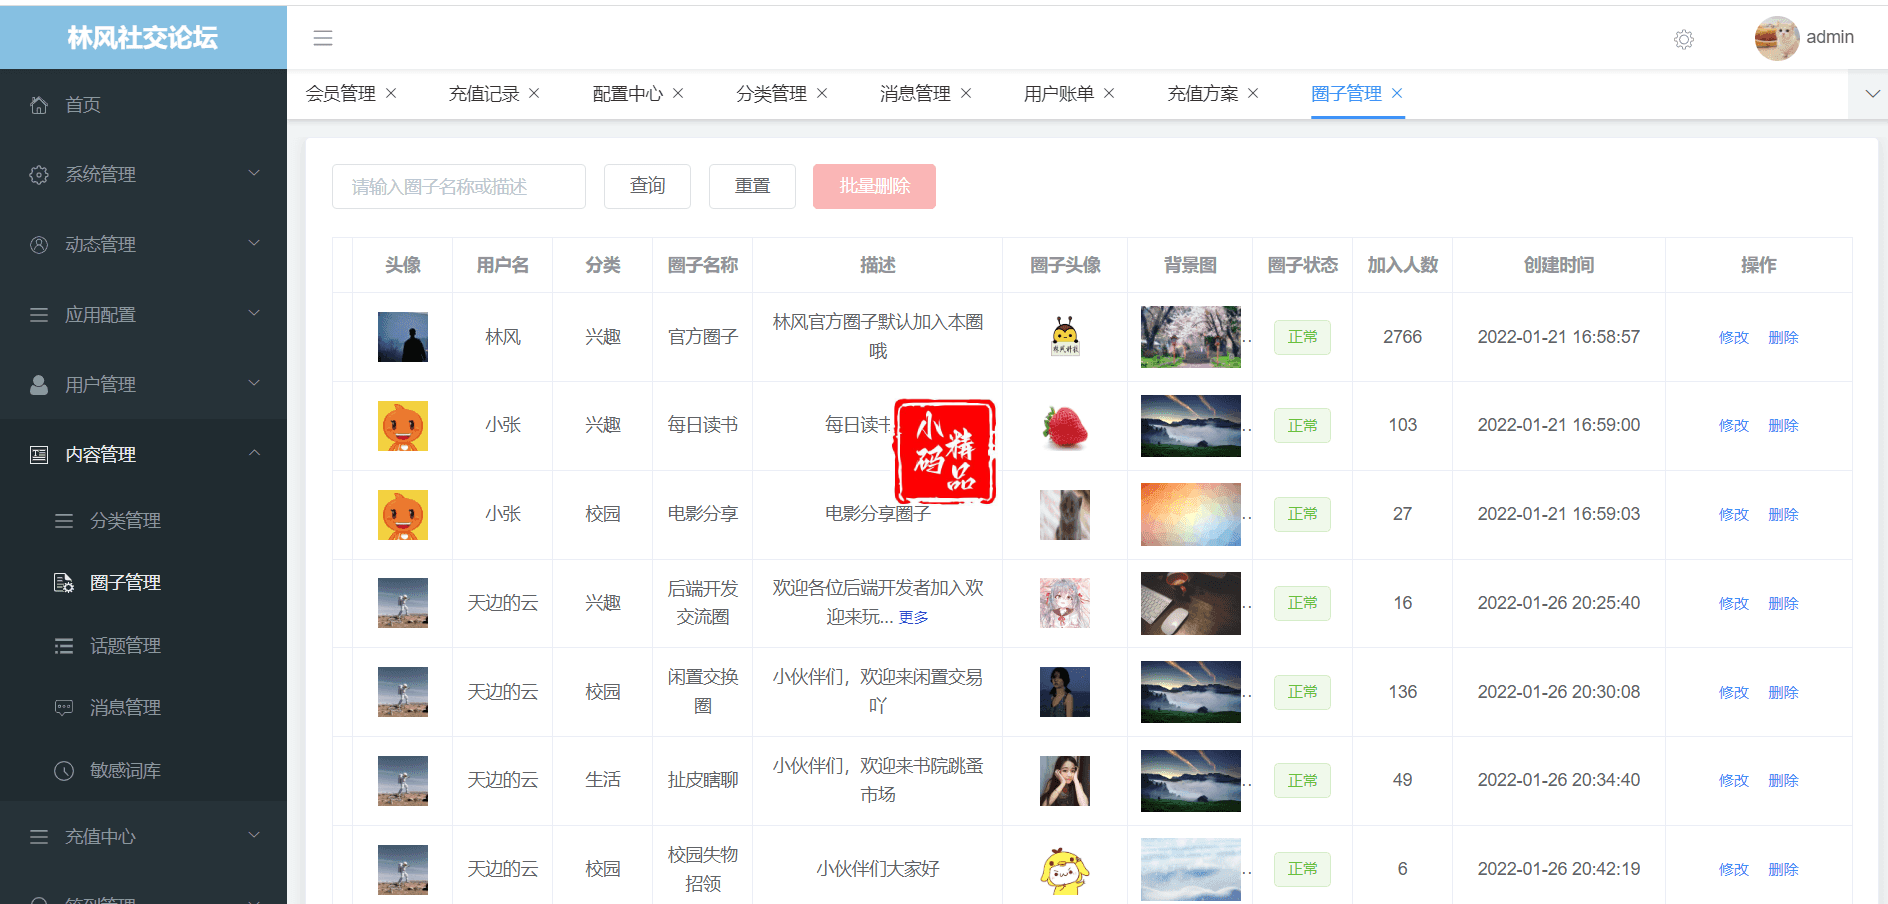Focus the 请输入圈子名称或描述 search field
The height and width of the screenshot is (904, 1888).
[x=459, y=186]
